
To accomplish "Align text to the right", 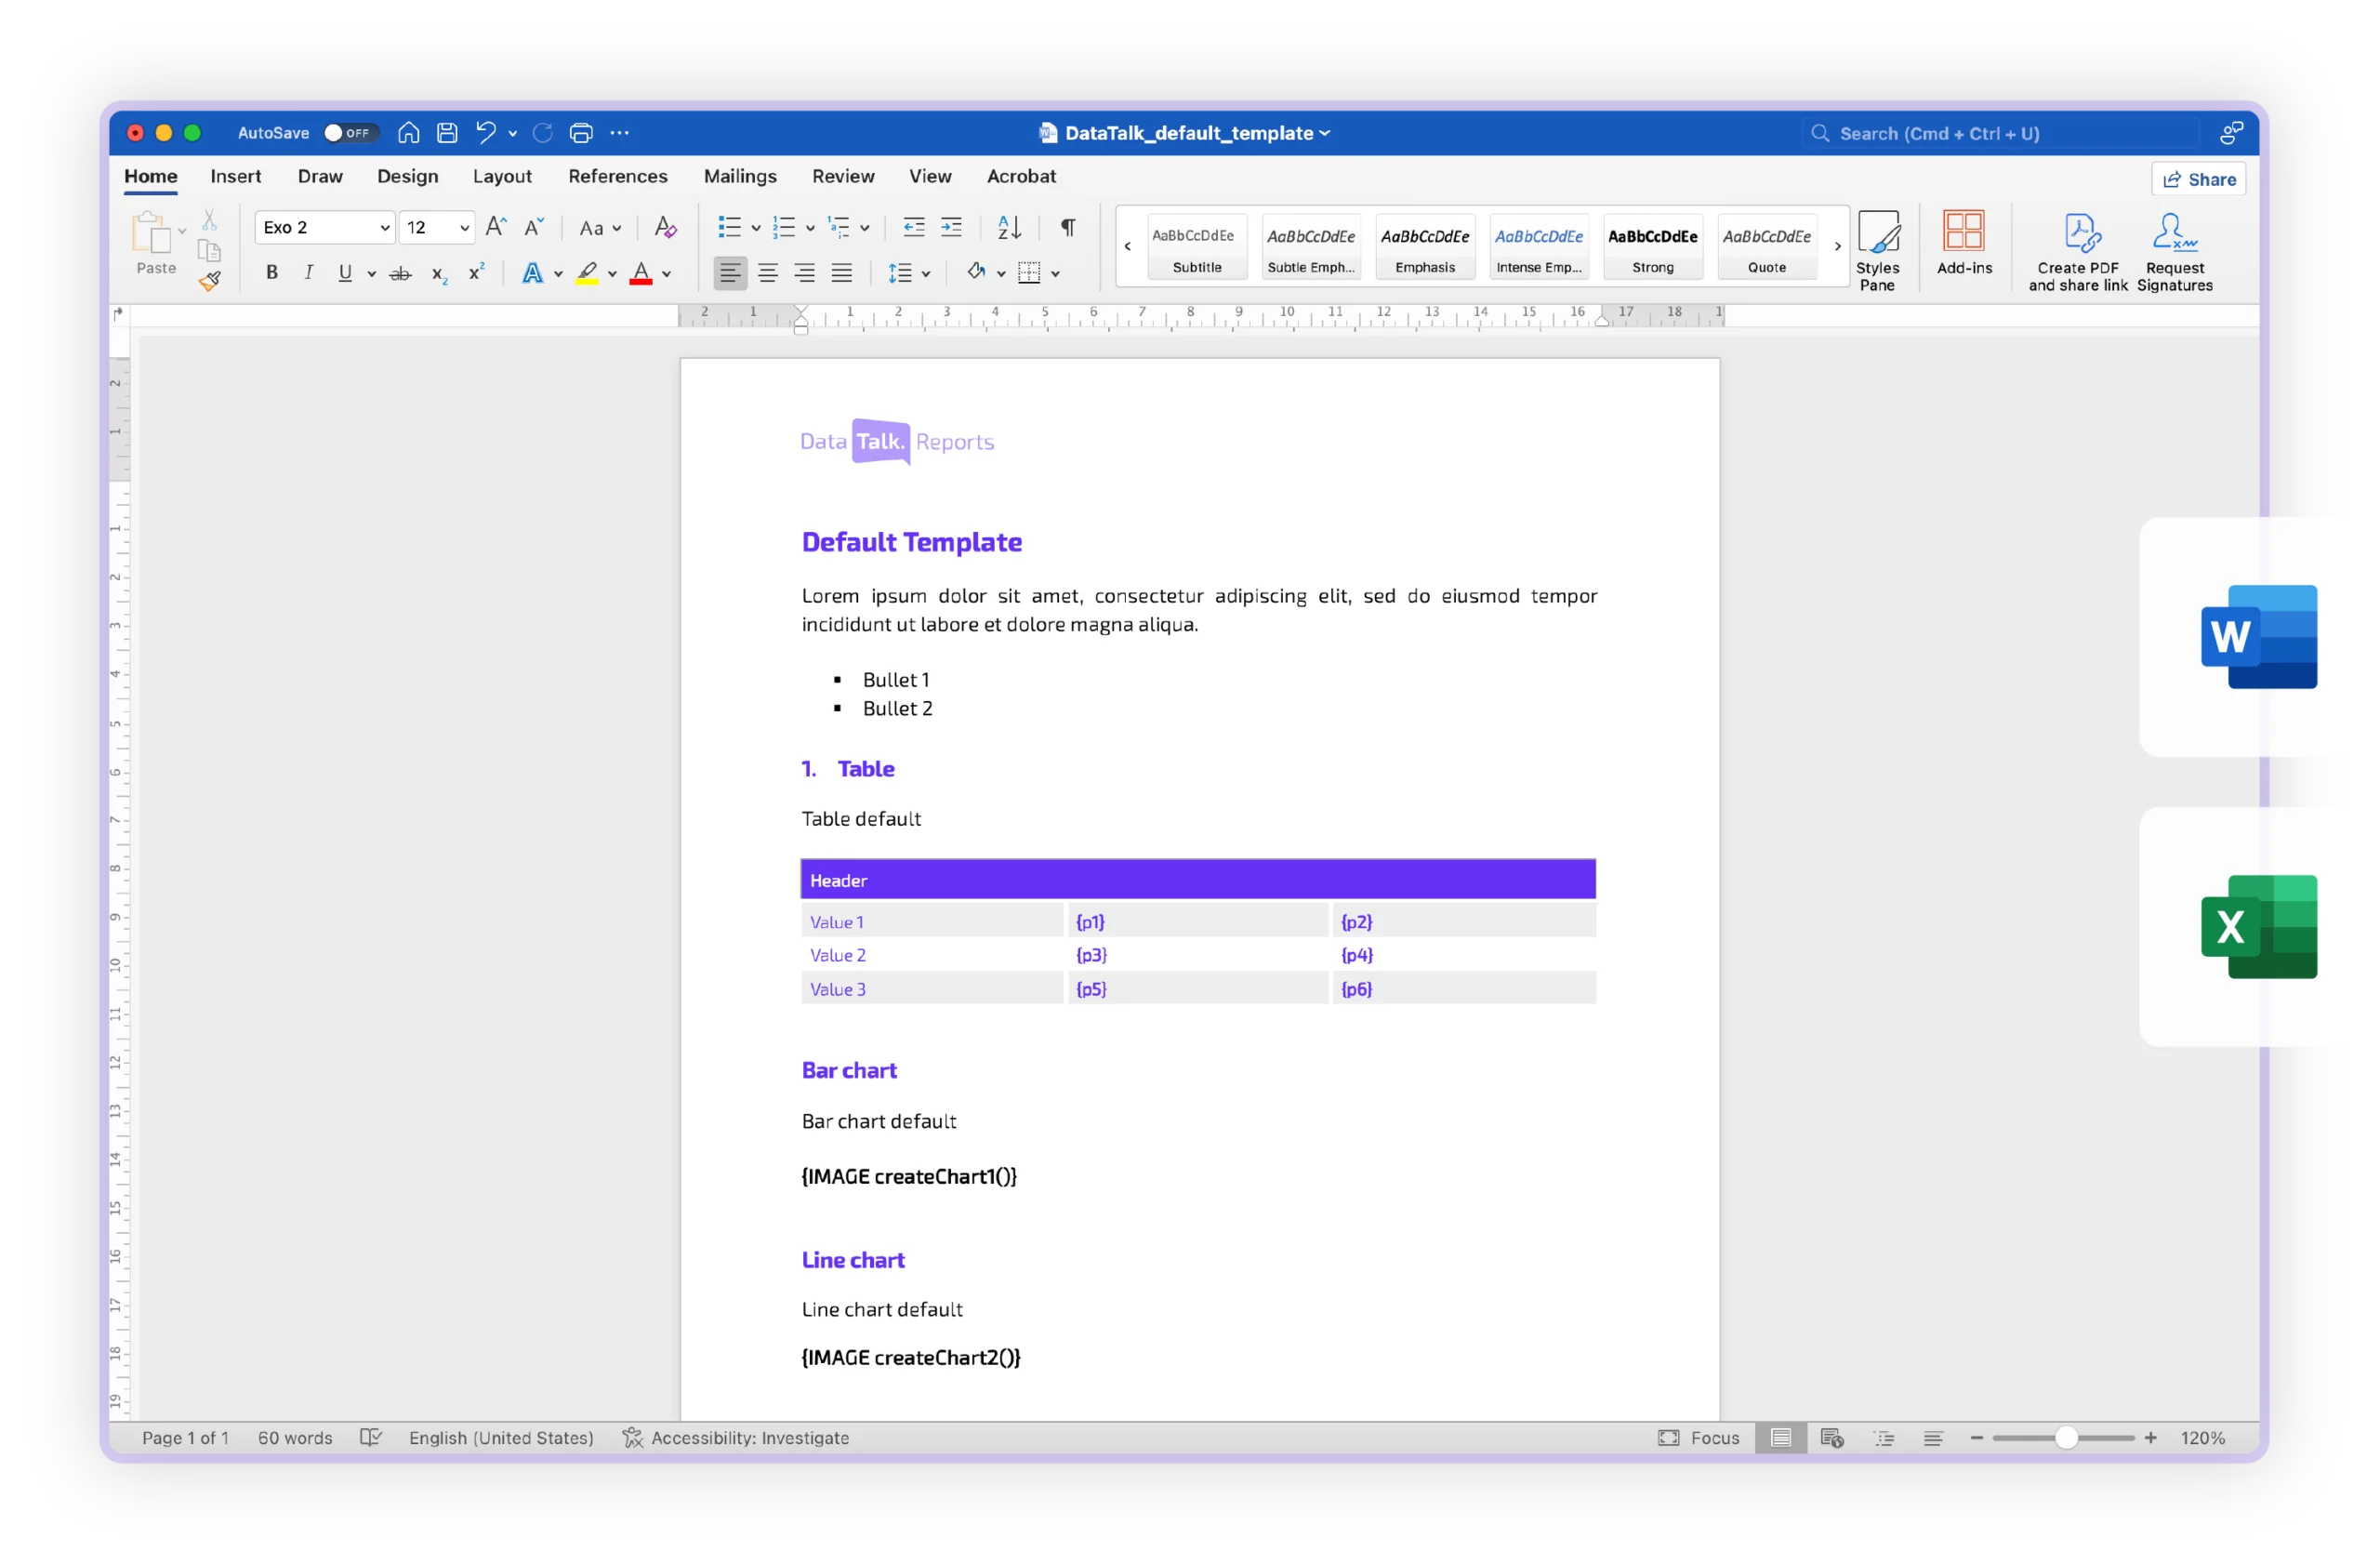I will click(805, 273).
